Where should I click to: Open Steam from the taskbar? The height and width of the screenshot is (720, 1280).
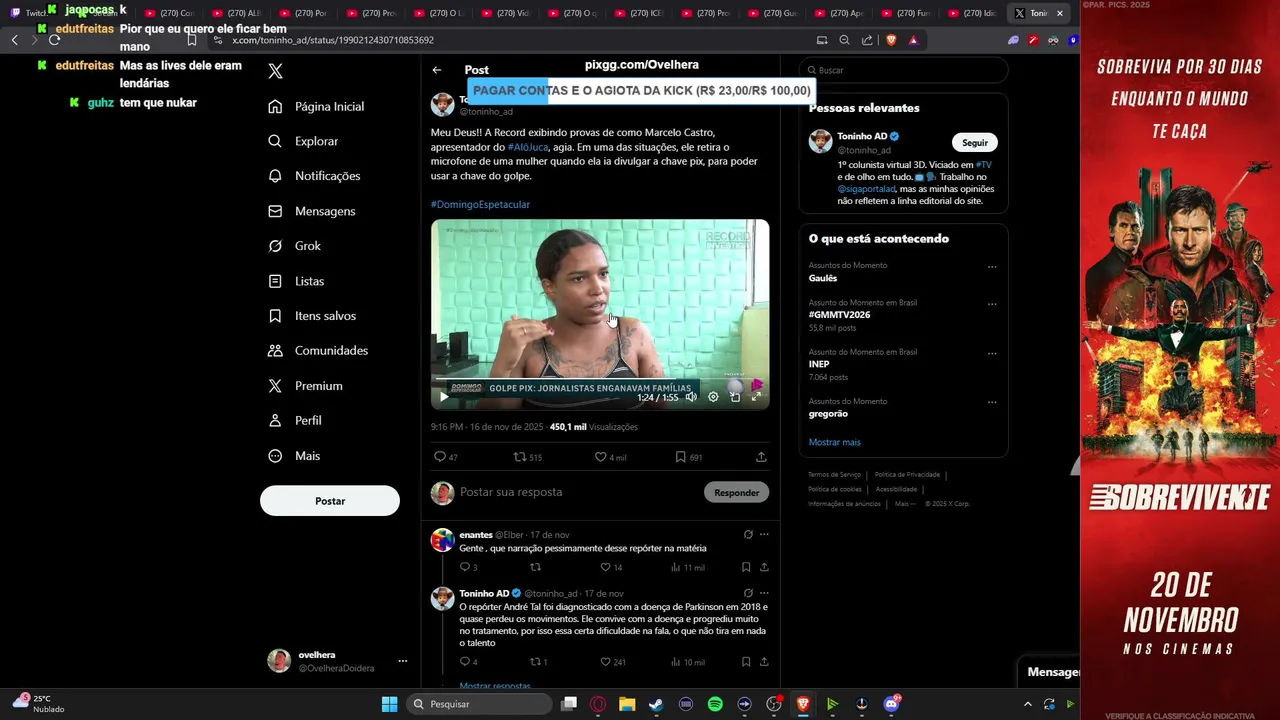point(656,704)
